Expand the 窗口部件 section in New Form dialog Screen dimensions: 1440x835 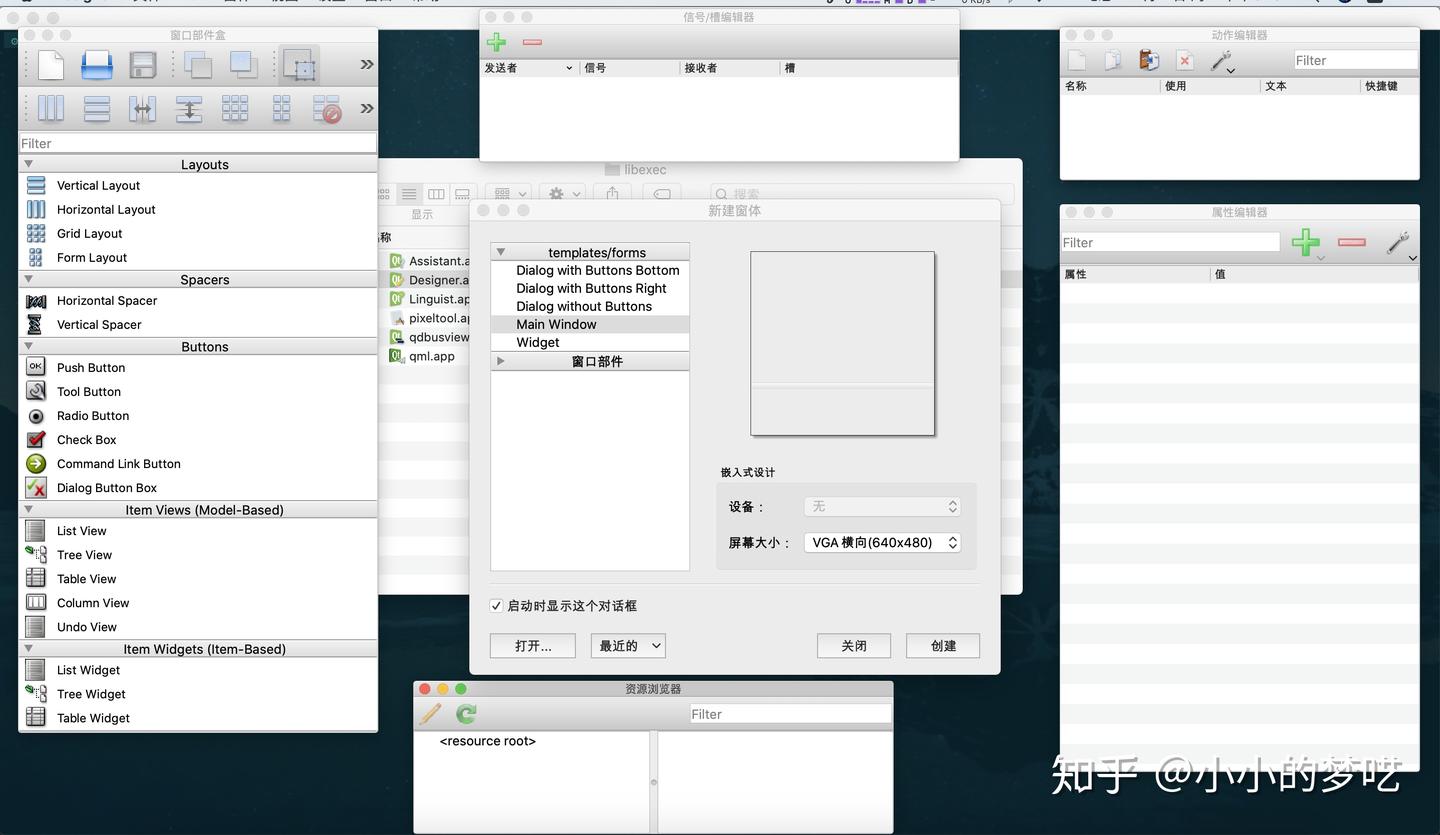pyautogui.click(x=500, y=361)
